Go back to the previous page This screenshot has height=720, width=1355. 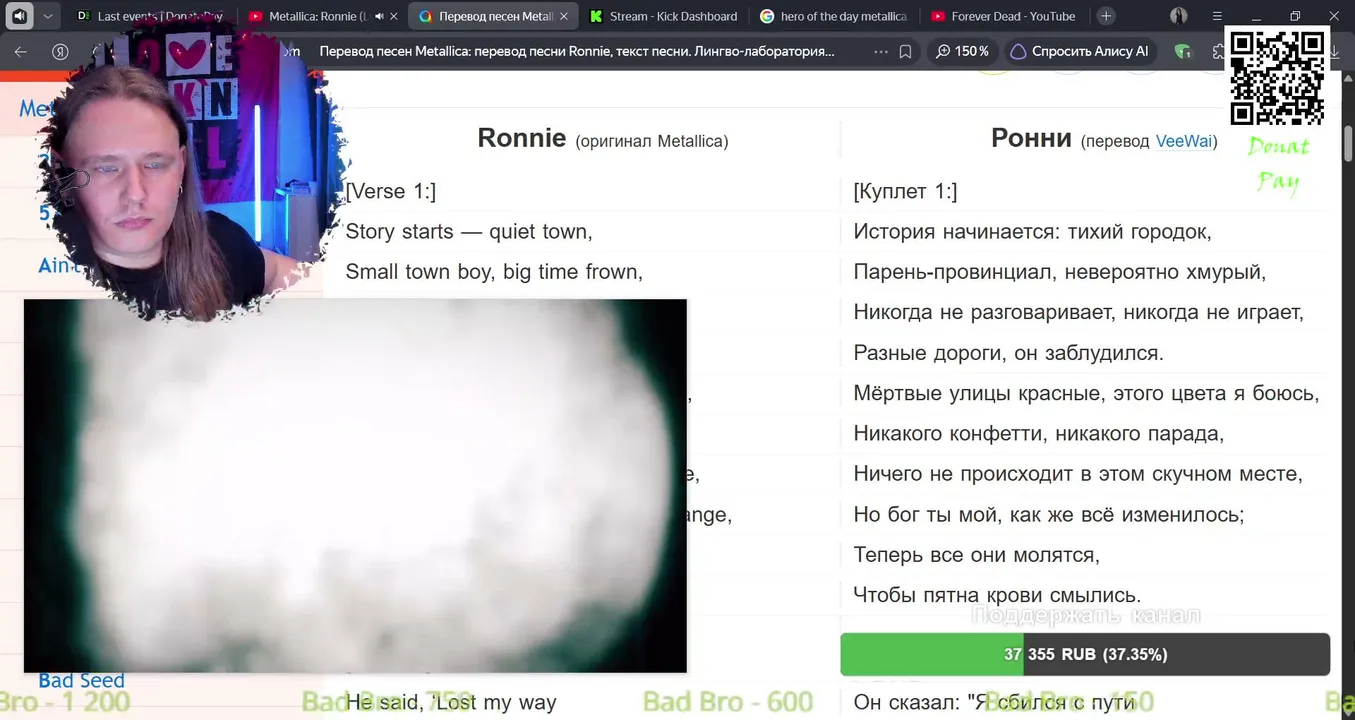(21, 51)
